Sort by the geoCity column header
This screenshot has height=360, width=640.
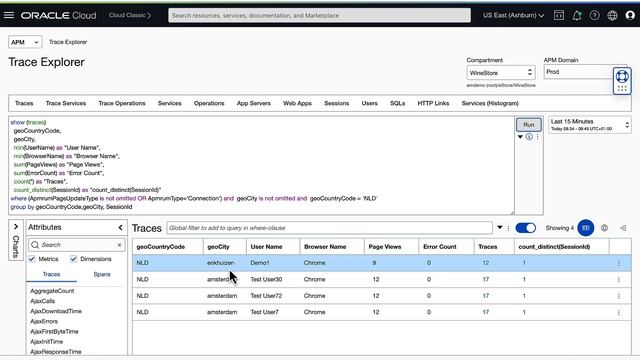click(218, 247)
